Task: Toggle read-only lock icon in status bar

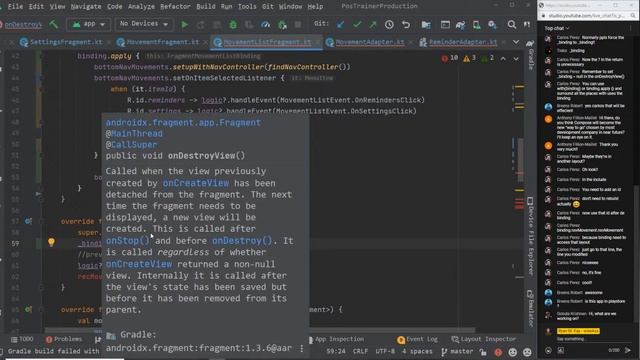Action: point(483,351)
